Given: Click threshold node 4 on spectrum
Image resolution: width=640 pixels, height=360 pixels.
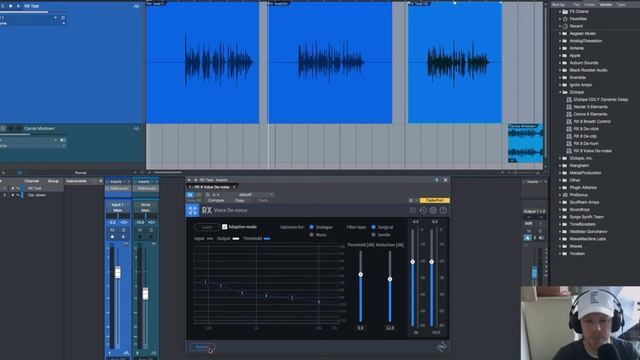Looking at the screenshot, I should (267, 296).
